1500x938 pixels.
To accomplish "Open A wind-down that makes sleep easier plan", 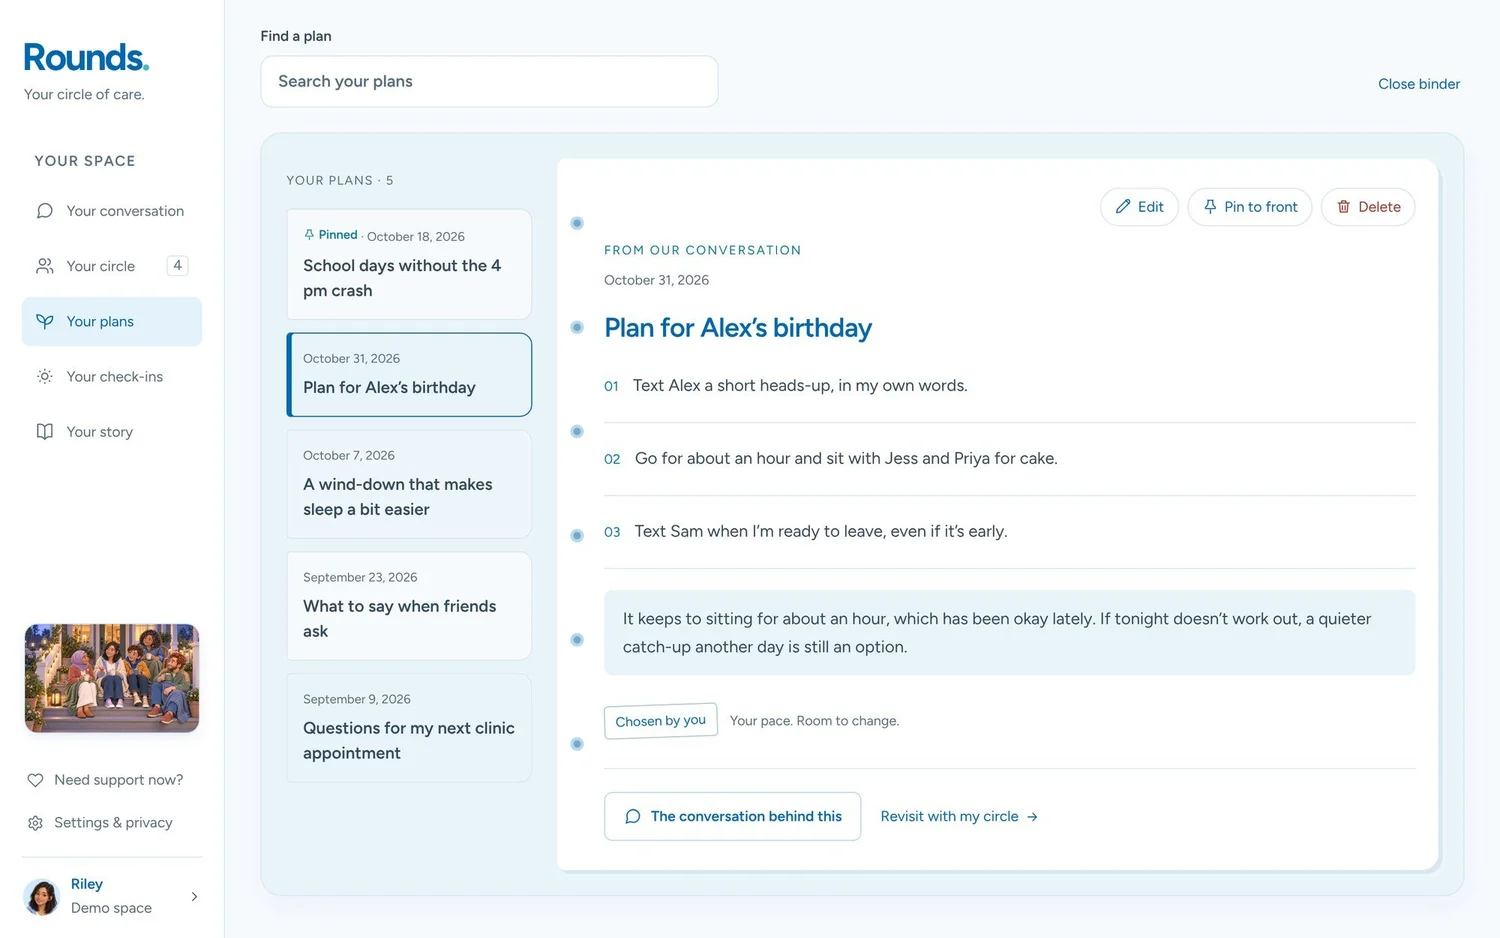I will 409,484.
